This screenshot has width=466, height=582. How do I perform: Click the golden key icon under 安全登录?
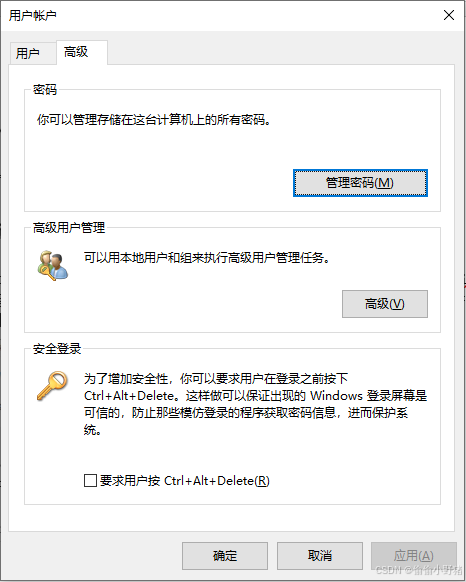tap(52, 386)
